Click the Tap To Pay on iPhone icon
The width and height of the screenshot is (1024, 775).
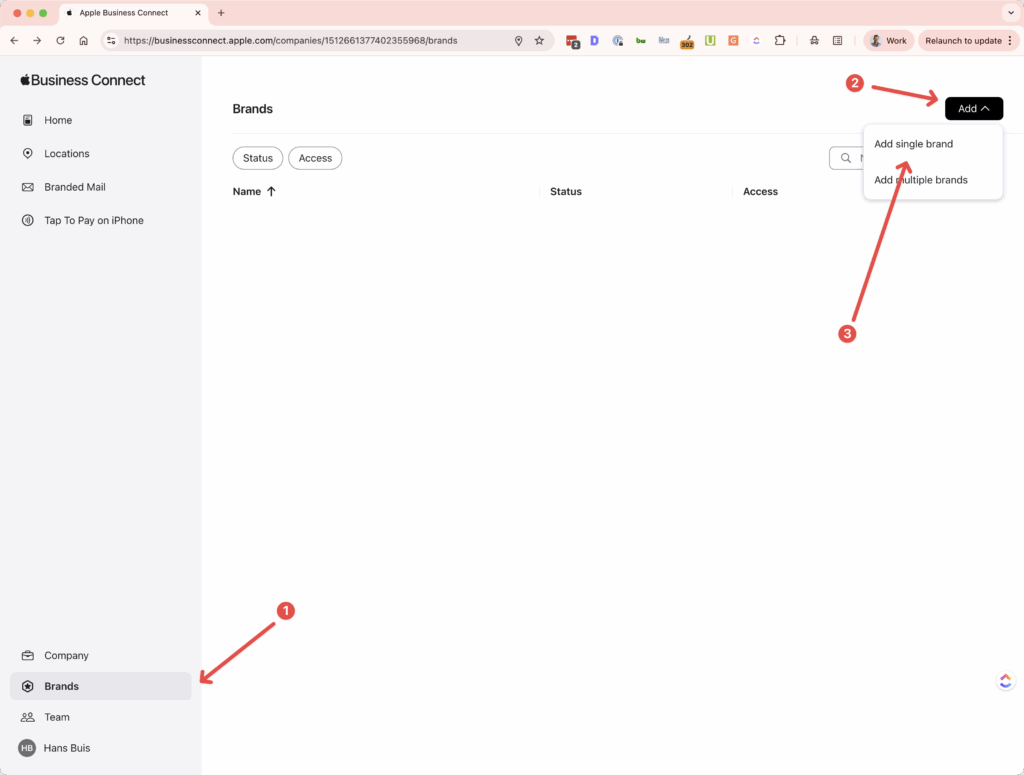click(x=28, y=220)
